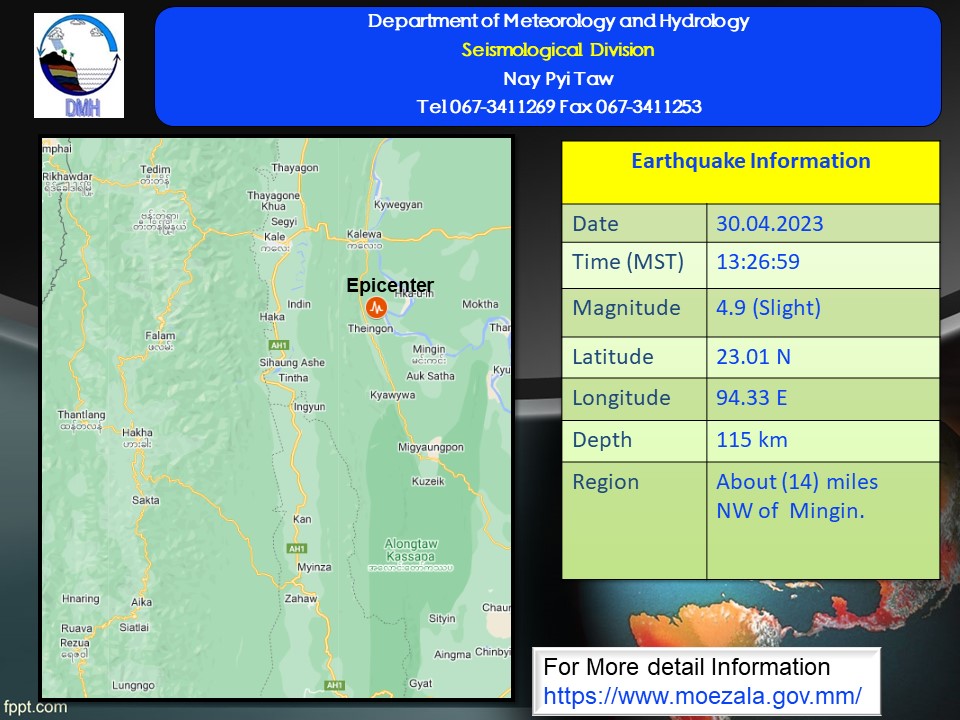This screenshot has height=720, width=960.
Task: Click the Latitude row label
Action: tap(613, 357)
